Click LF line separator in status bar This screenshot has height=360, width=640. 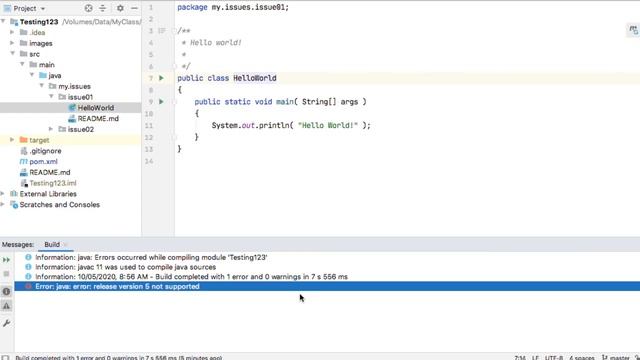point(535,358)
